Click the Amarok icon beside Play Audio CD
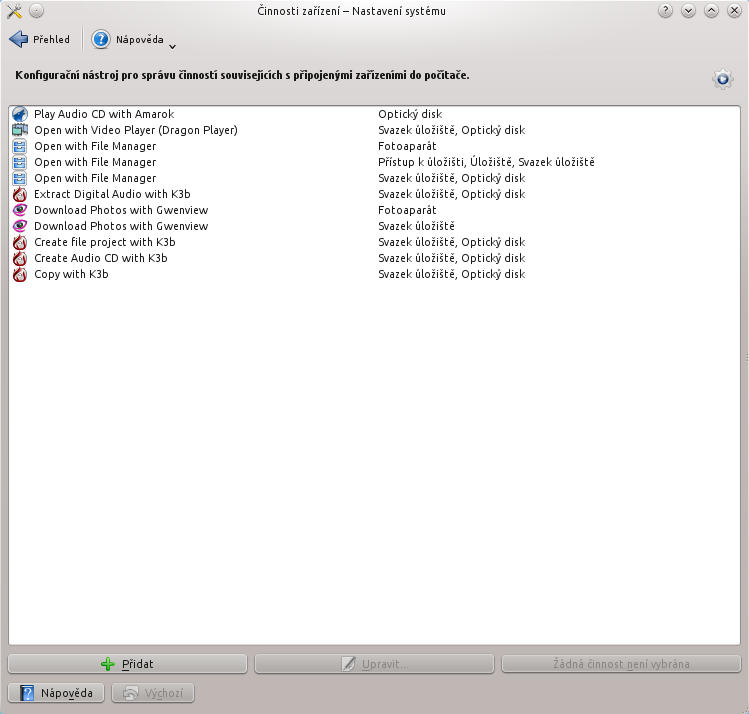 [20, 114]
